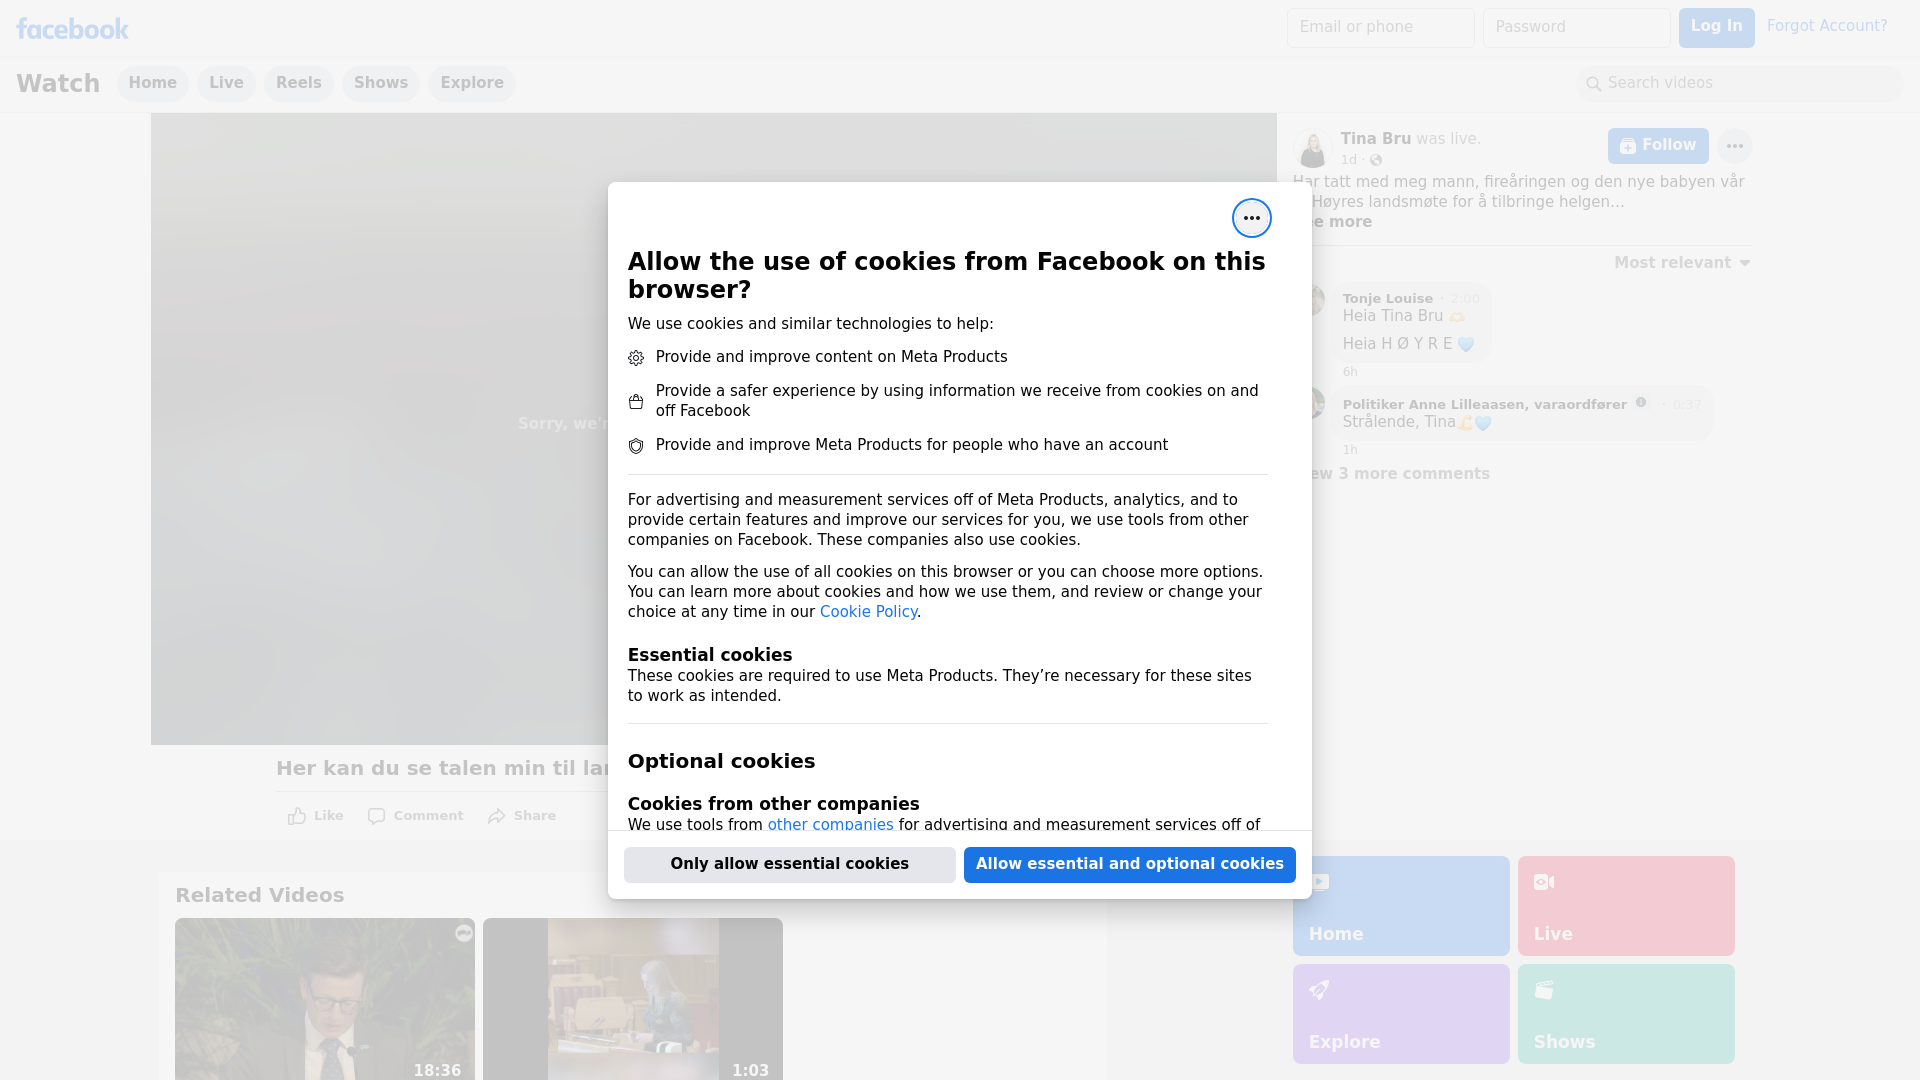
Task: Click commenter name Politiker Anne Lilleaasen
Action: (x=1484, y=405)
